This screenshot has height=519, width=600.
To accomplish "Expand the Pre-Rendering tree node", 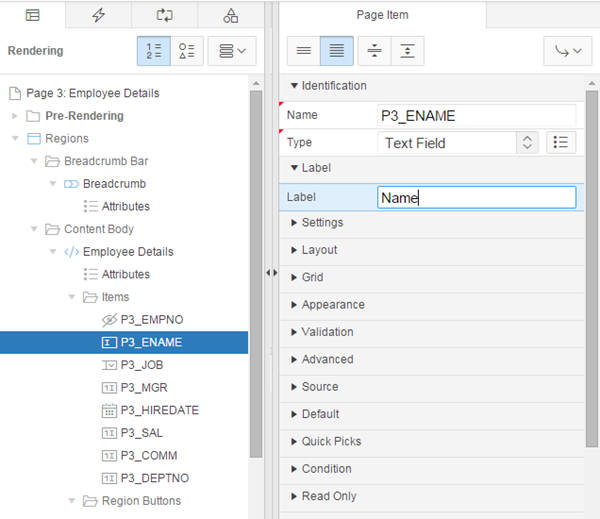I will (x=15, y=116).
